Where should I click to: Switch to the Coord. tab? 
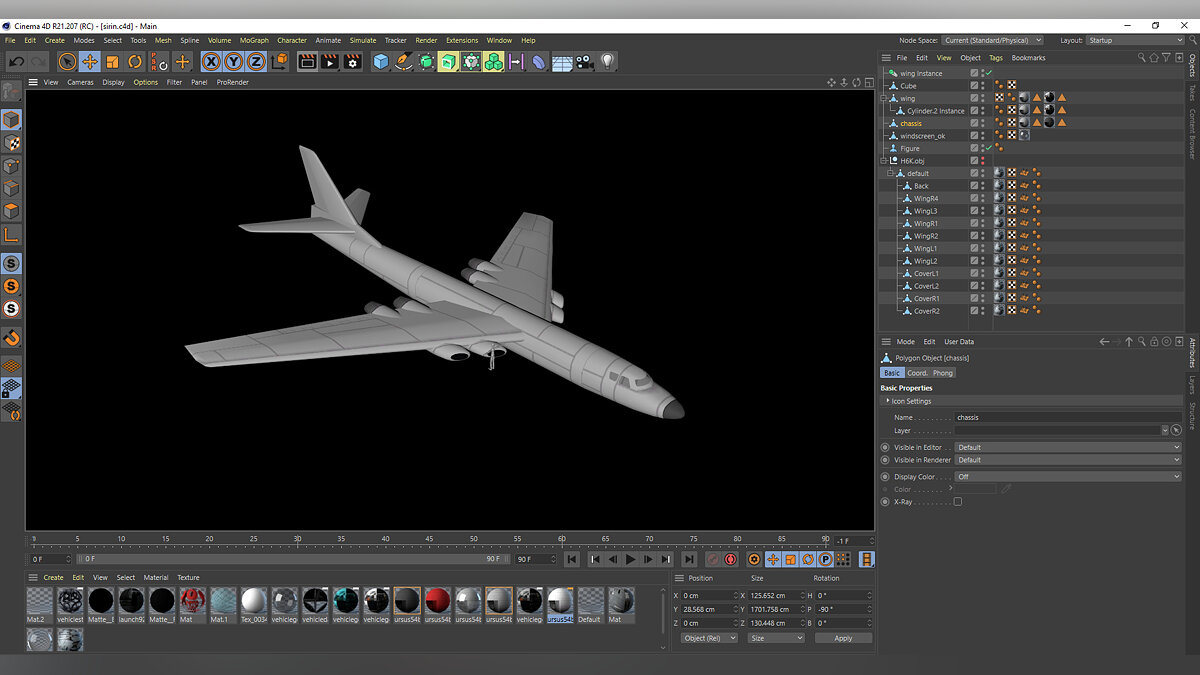[917, 373]
